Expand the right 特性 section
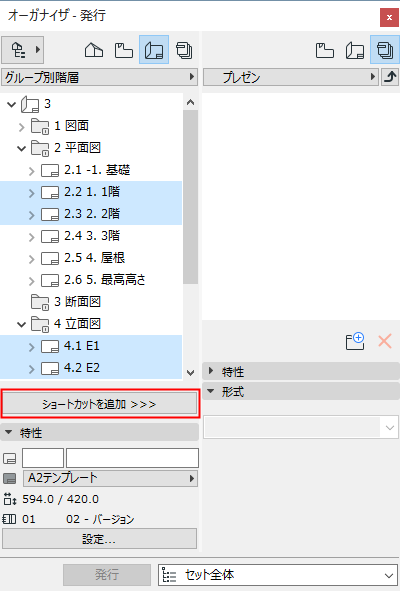Image resolution: width=400 pixels, height=591 pixels. [x=211, y=371]
